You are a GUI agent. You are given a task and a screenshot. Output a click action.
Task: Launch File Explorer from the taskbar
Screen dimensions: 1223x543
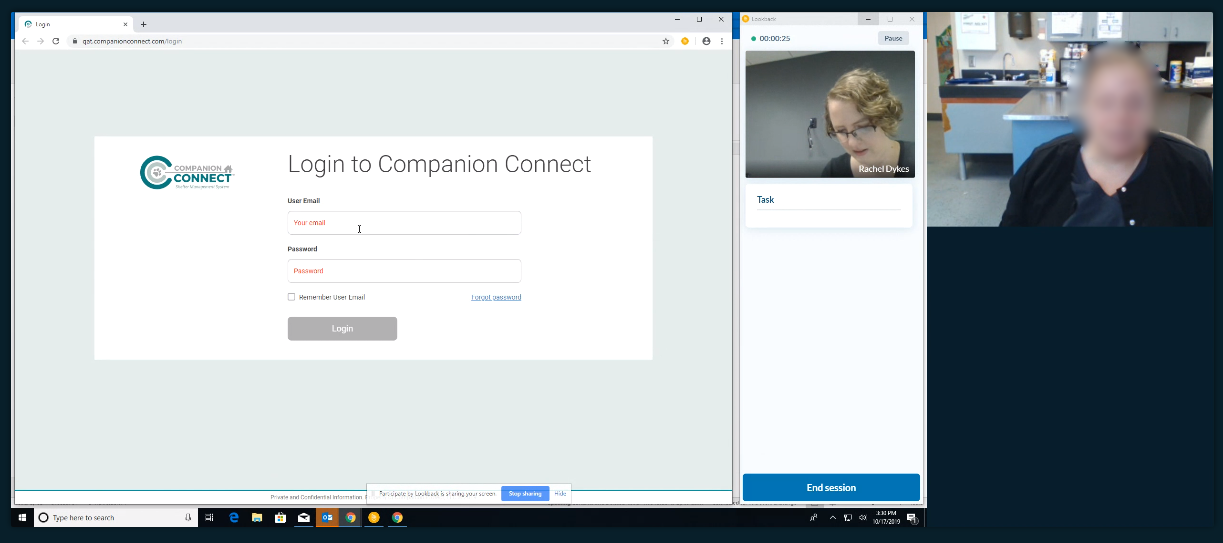click(257, 518)
